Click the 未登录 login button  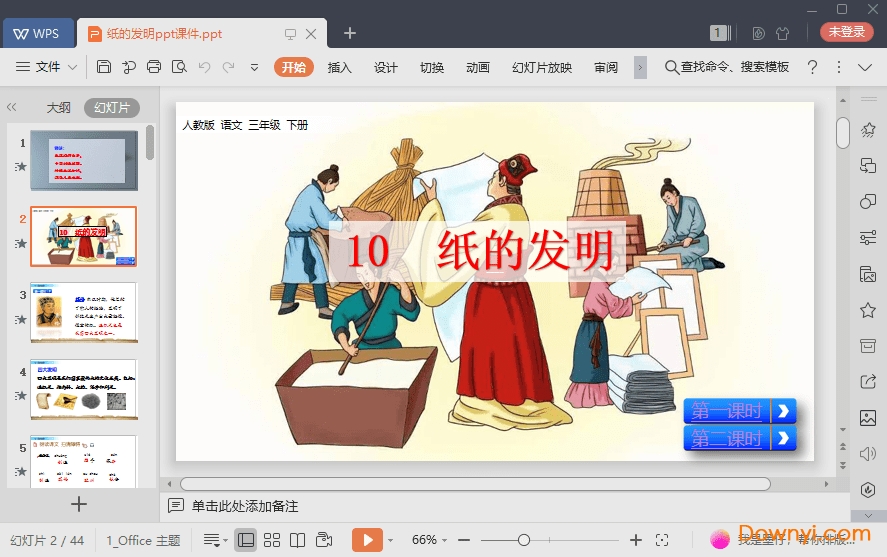coord(847,32)
